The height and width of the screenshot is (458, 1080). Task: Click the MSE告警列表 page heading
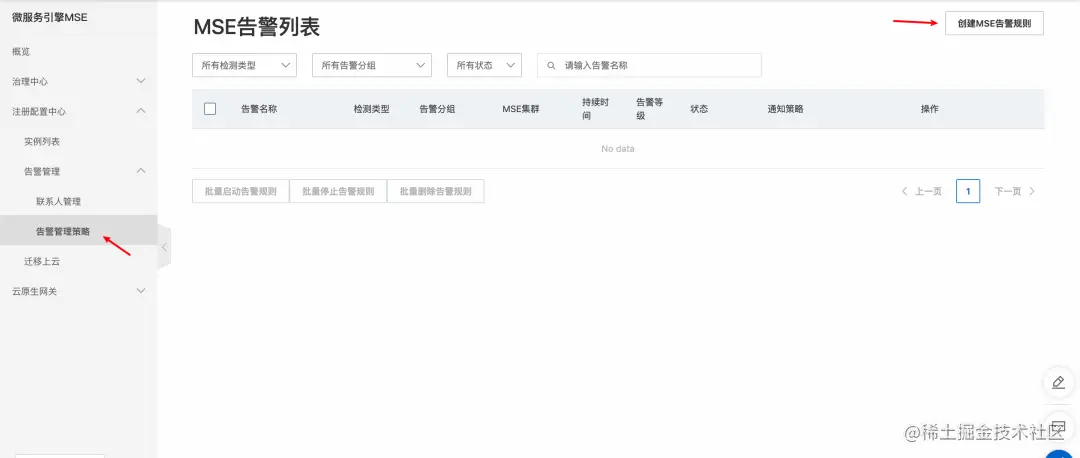click(256, 27)
